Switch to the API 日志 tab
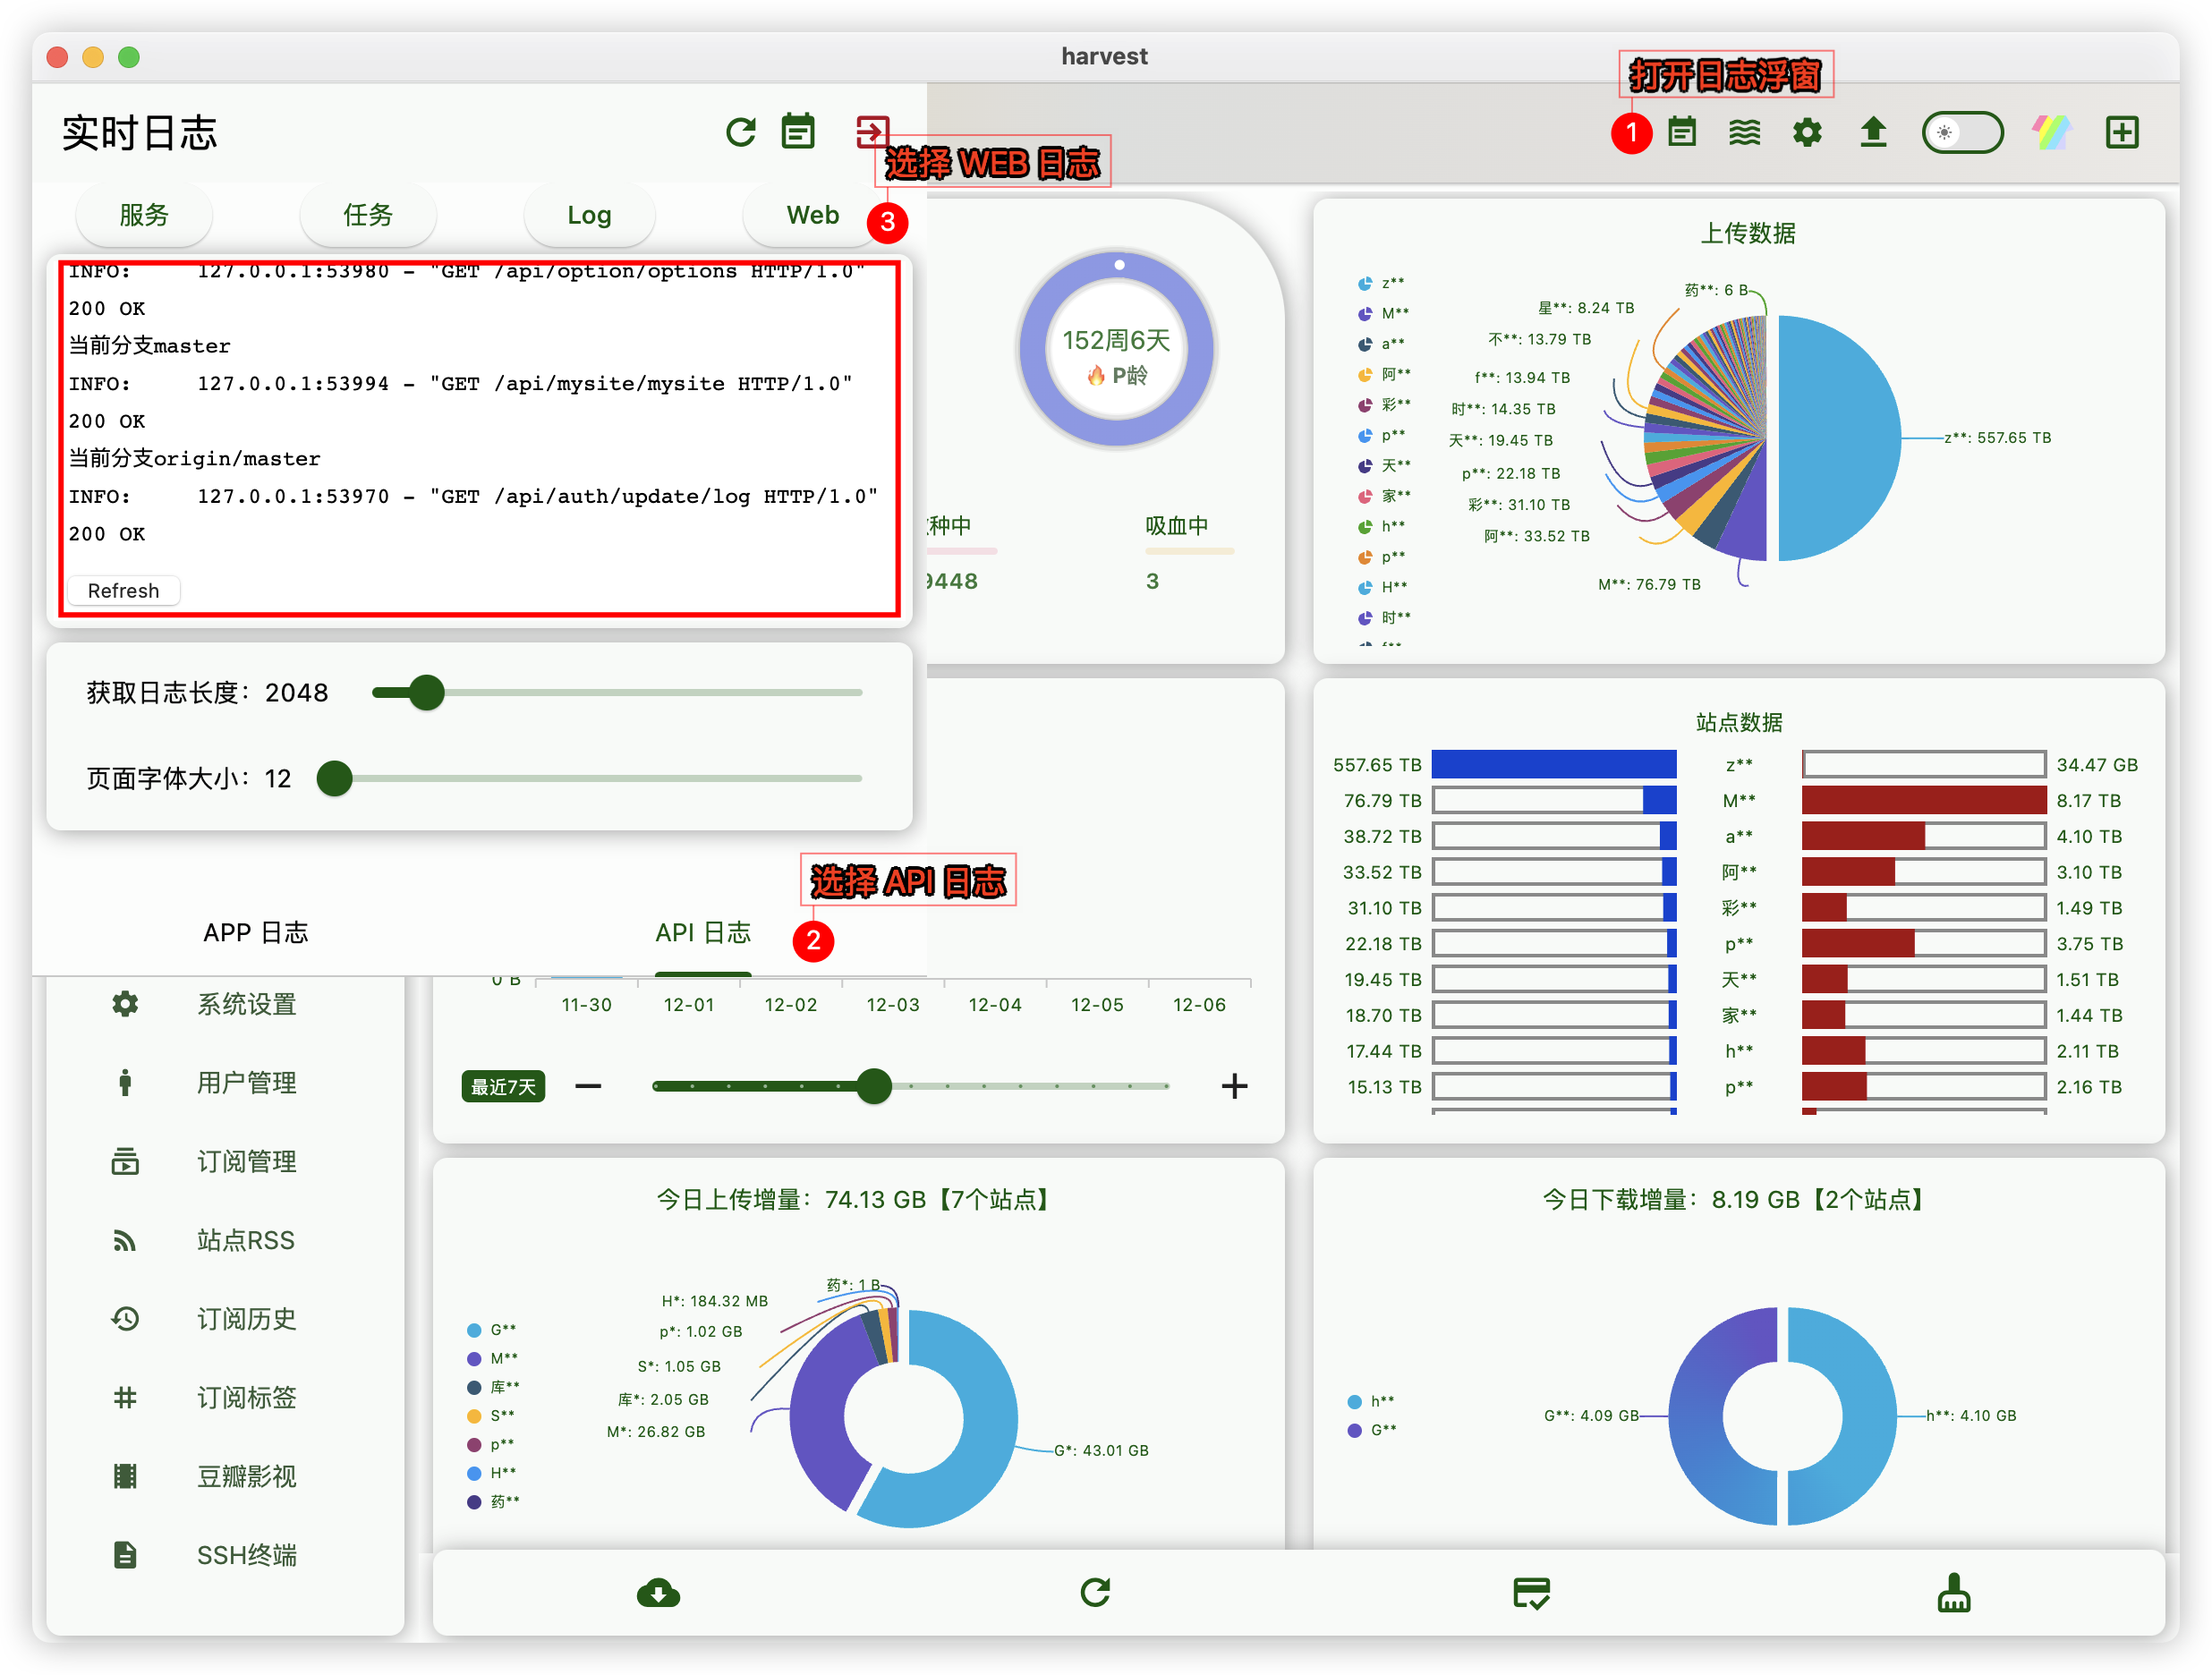The image size is (2212, 1675). [x=703, y=933]
